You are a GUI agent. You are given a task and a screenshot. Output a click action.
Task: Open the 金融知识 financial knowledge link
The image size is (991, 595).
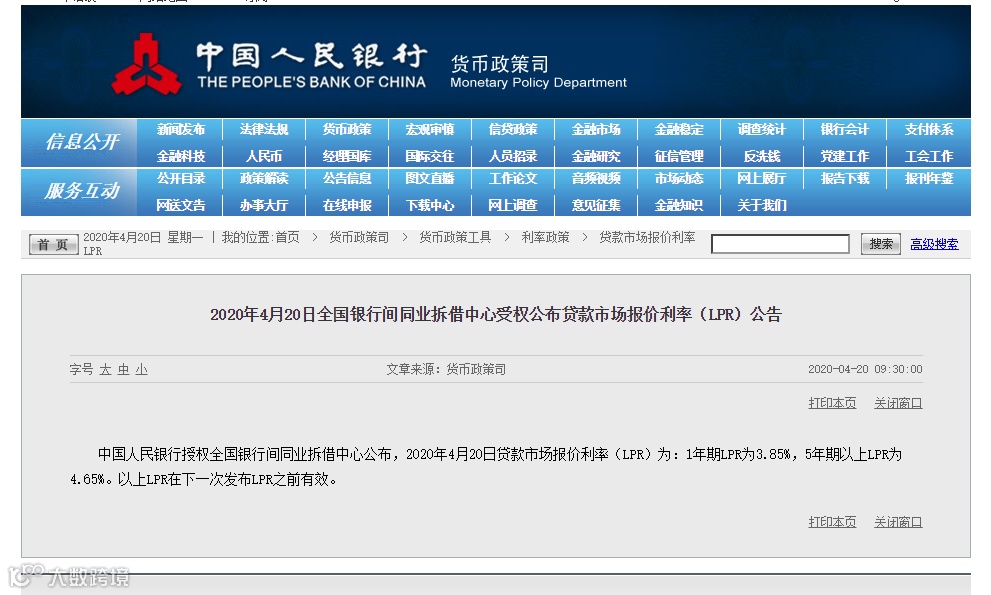point(679,205)
